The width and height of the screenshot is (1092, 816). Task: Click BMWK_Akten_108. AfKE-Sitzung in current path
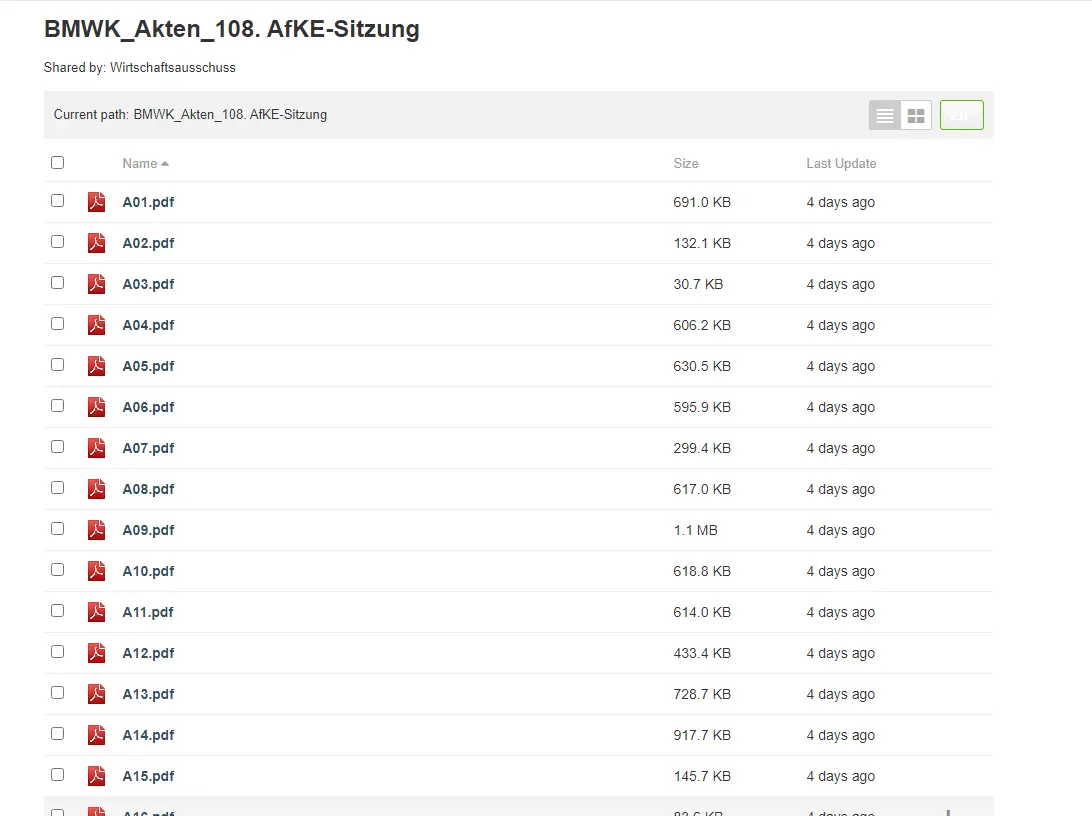[x=230, y=114]
